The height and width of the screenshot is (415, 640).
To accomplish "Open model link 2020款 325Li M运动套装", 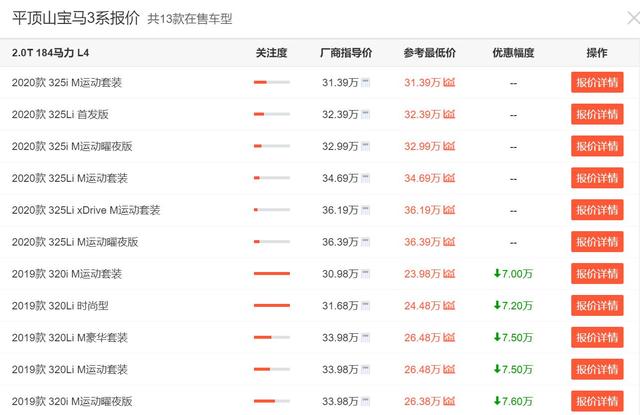I will tap(69, 178).
